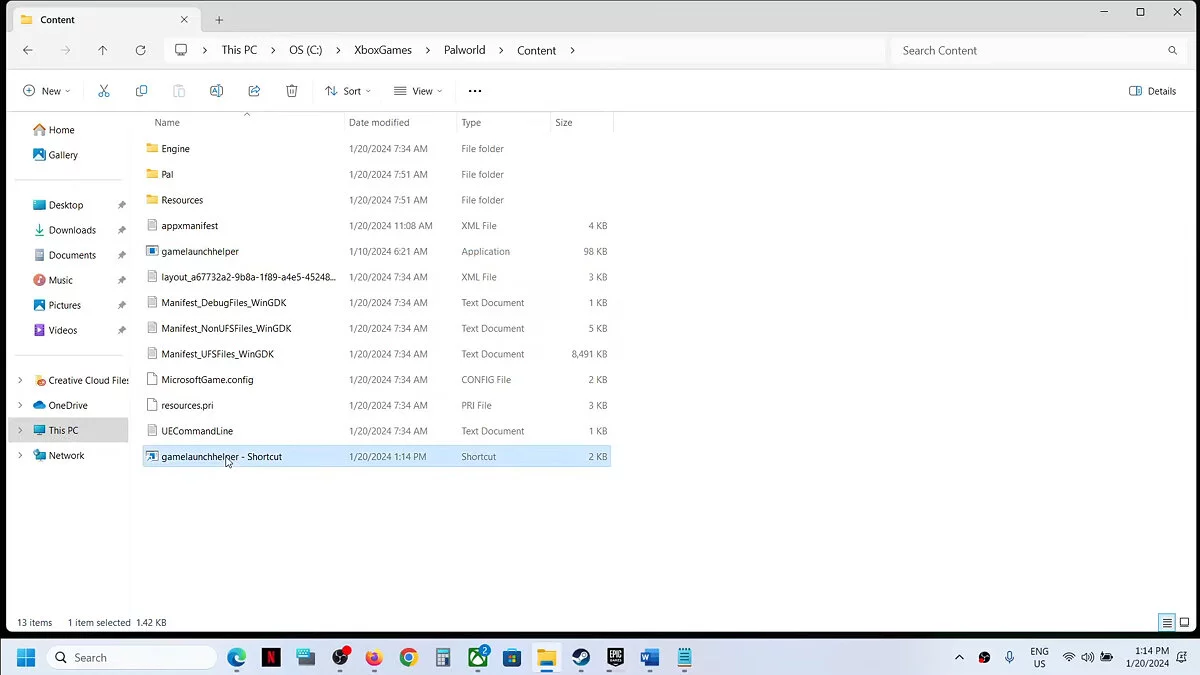Toggle the Details pane
The height and width of the screenshot is (675, 1200).
(x=1152, y=91)
